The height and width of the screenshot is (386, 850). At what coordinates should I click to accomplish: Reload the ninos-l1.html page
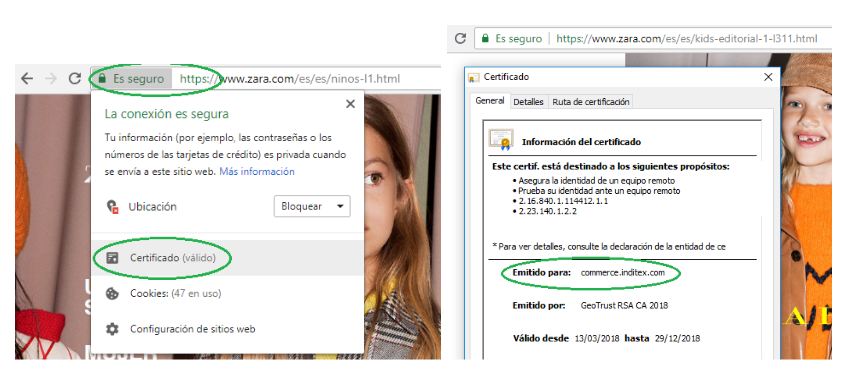tap(75, 79)
